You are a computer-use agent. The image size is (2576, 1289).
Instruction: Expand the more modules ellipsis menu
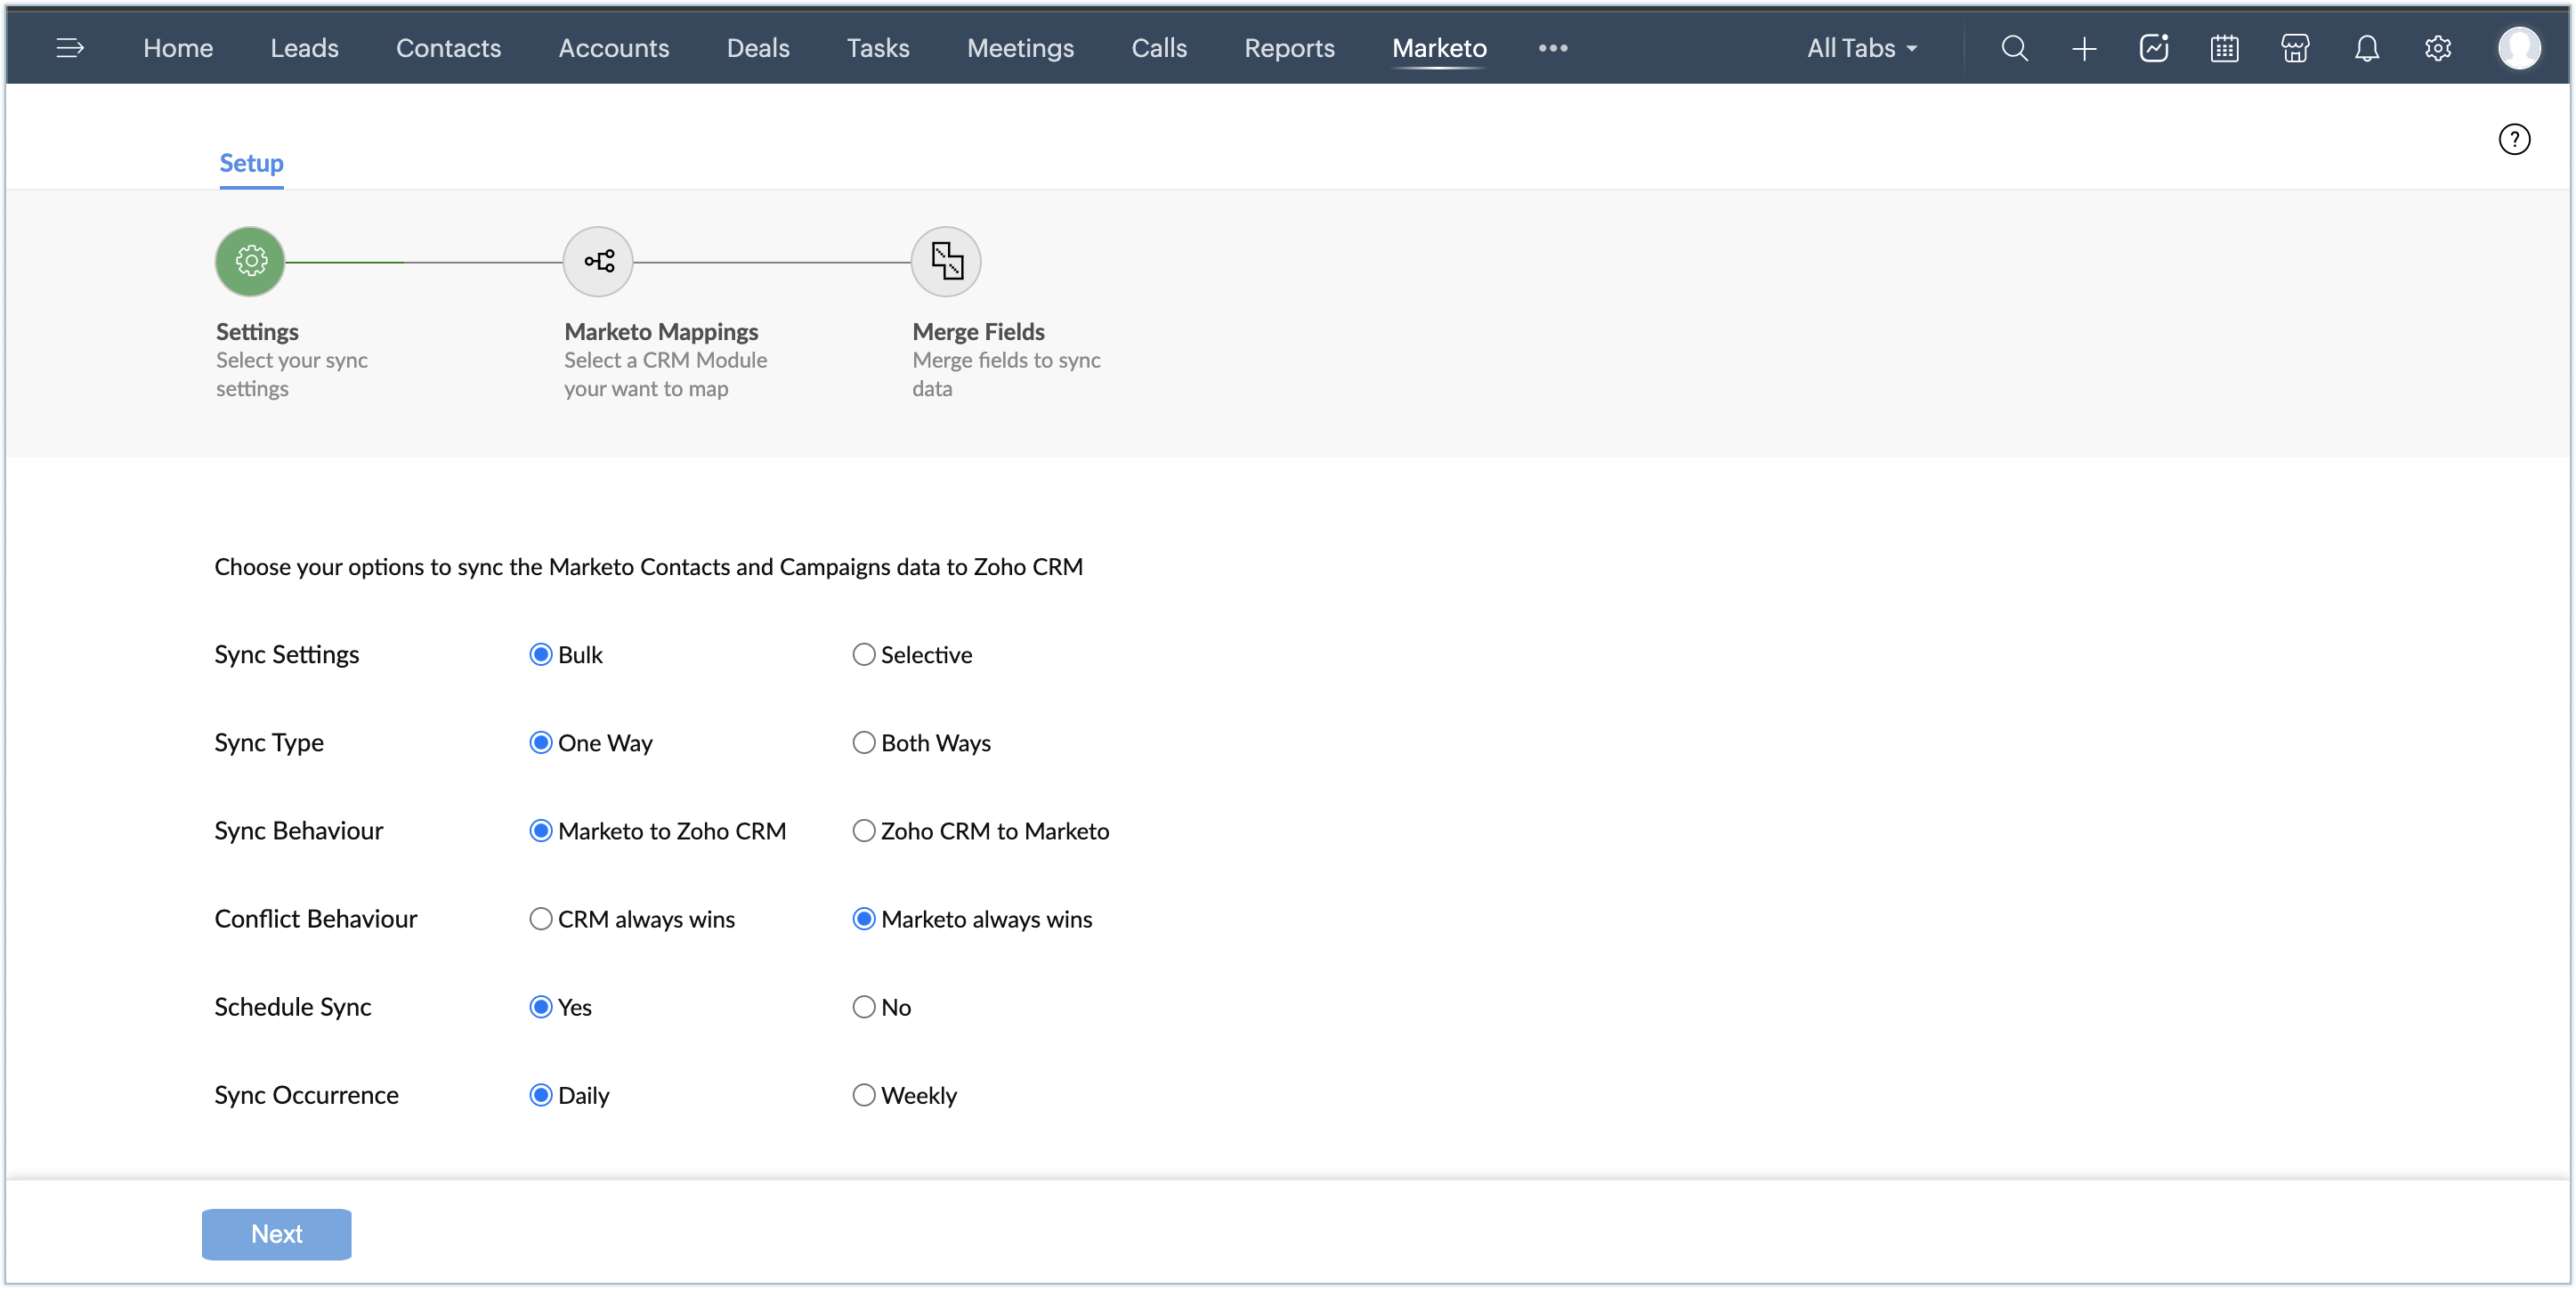(1552, 48)
